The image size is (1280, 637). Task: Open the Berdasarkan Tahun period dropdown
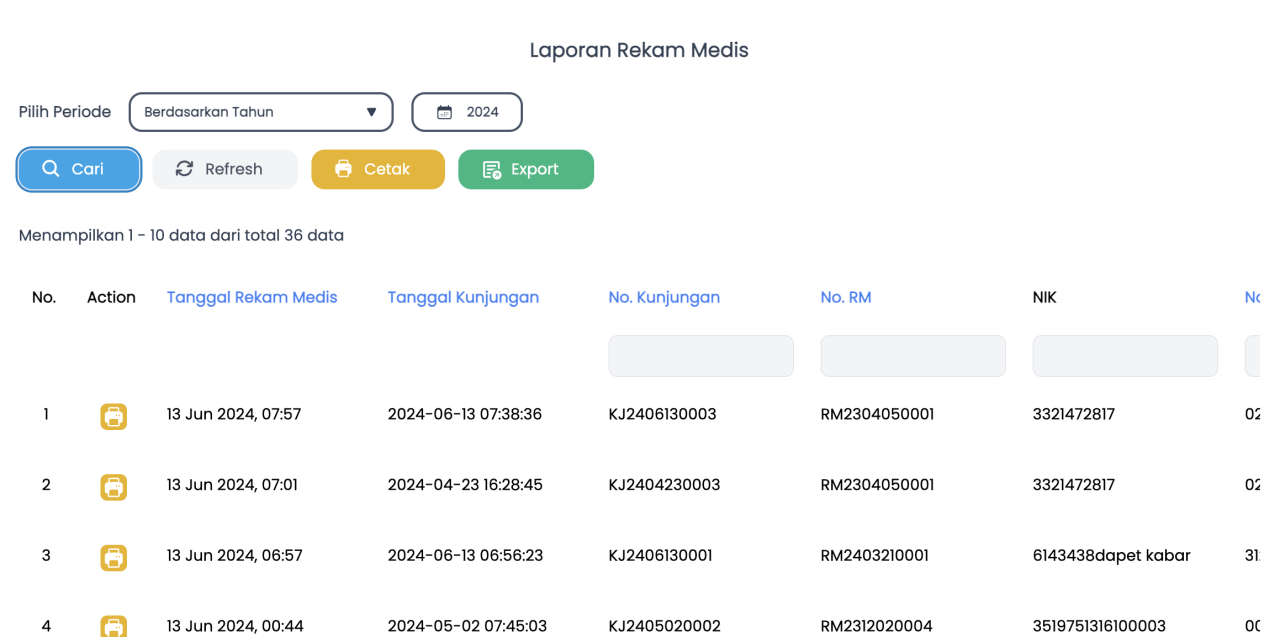(261, 112)
